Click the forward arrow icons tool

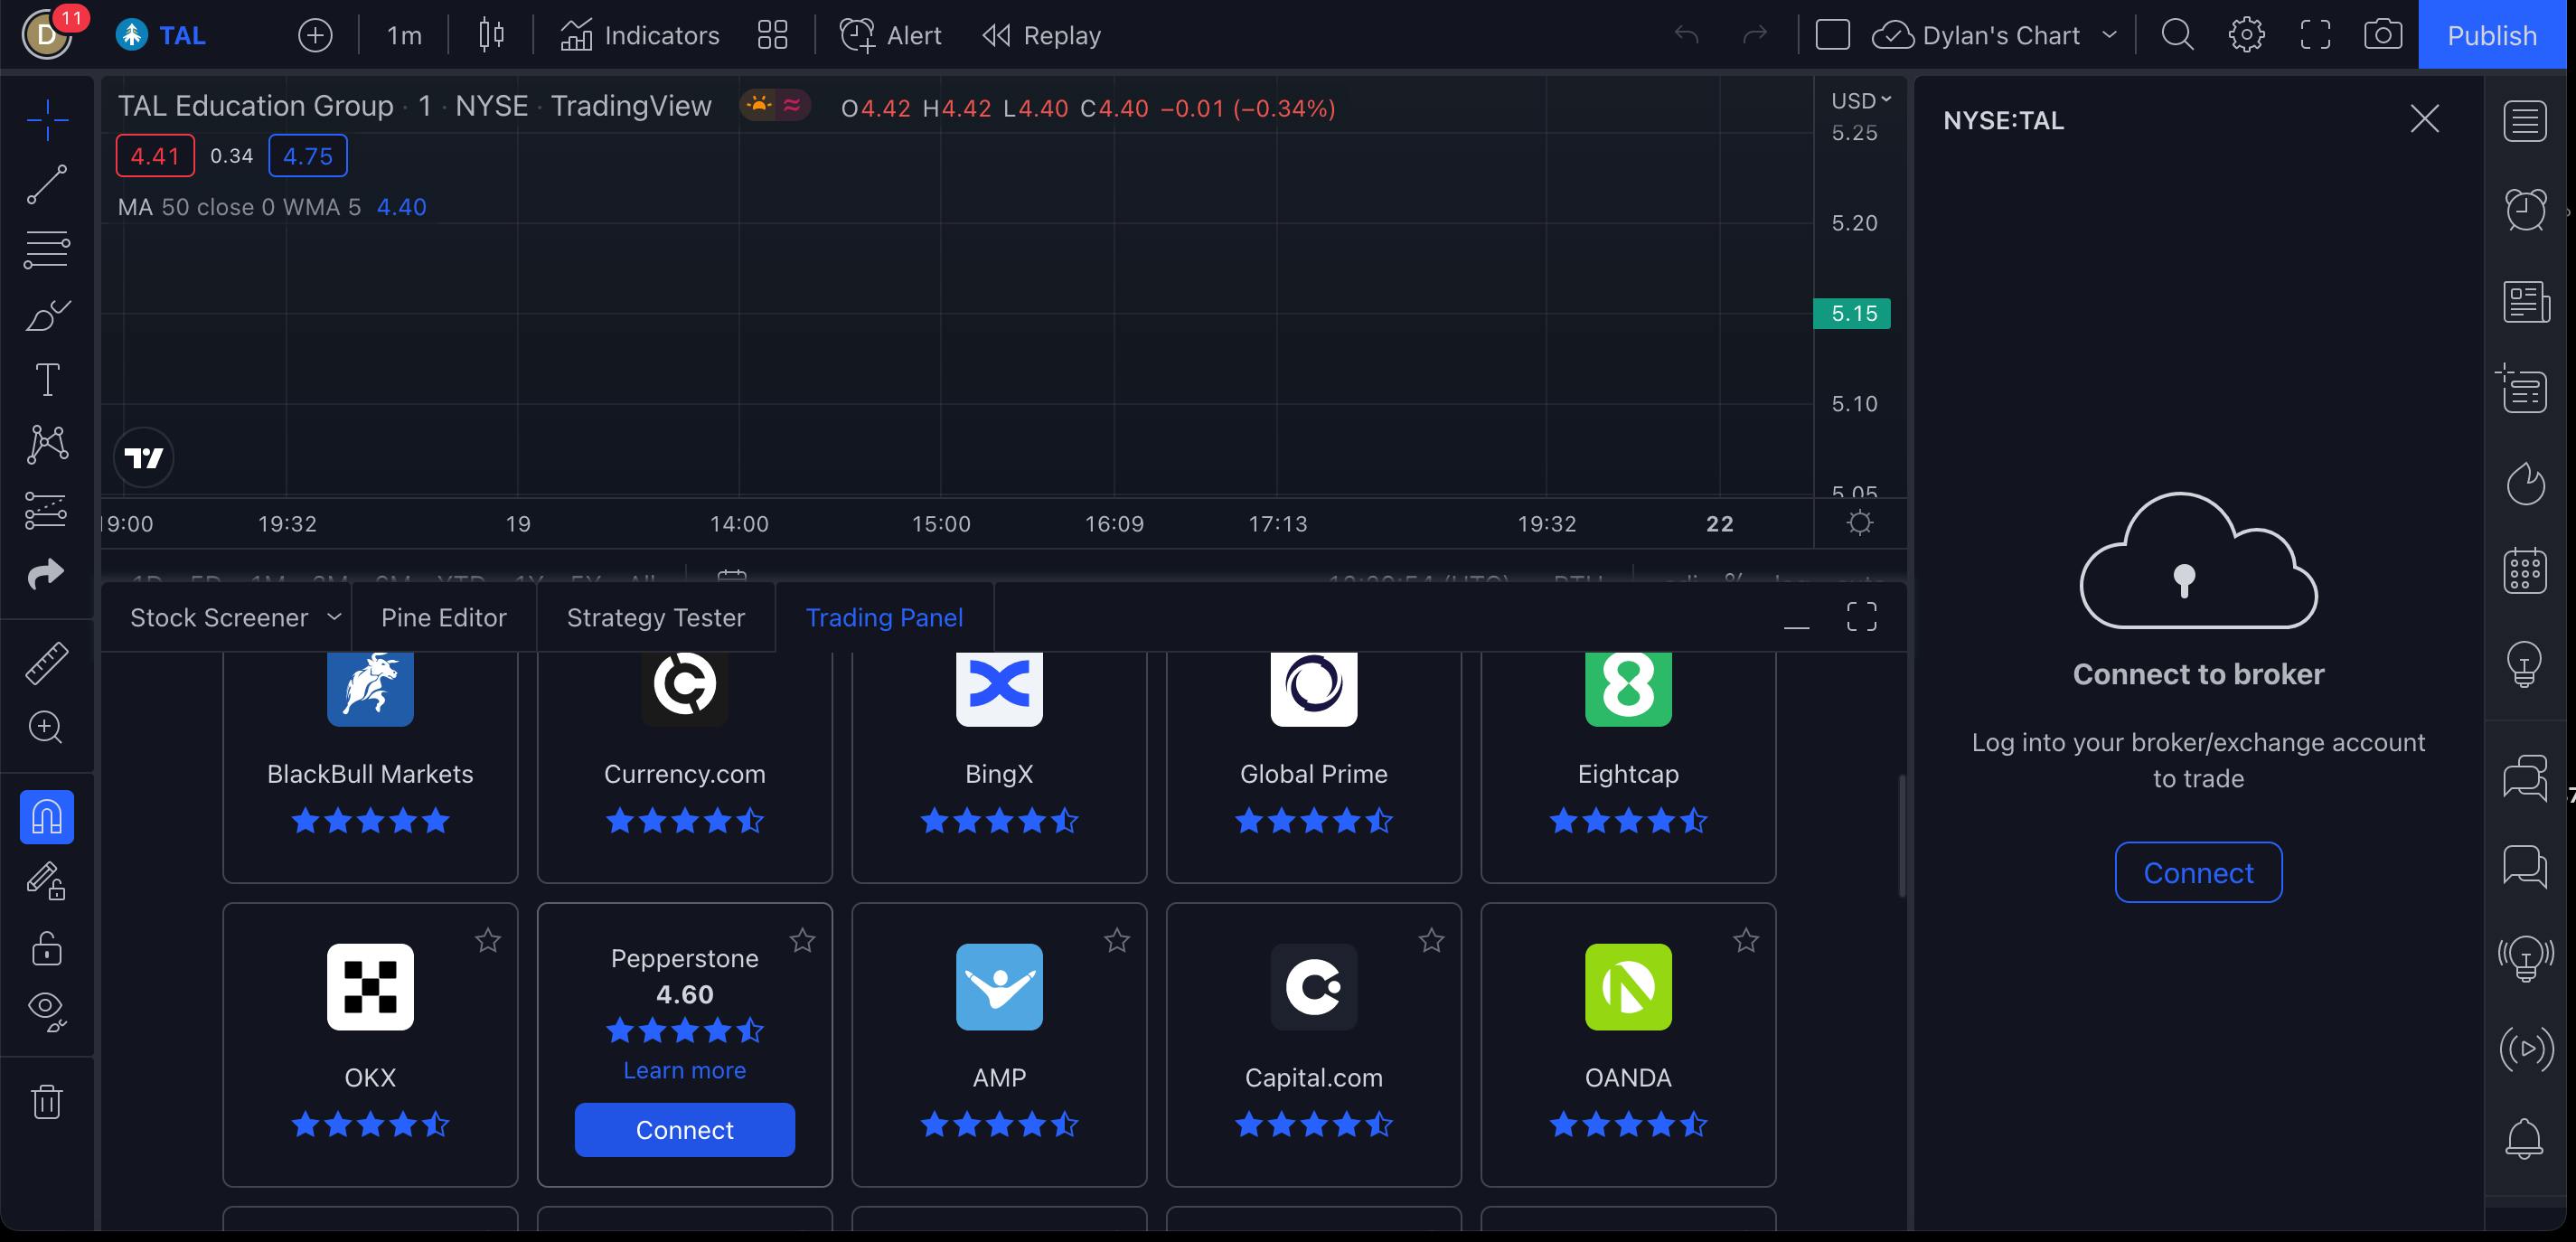click(x=47, y=574)
